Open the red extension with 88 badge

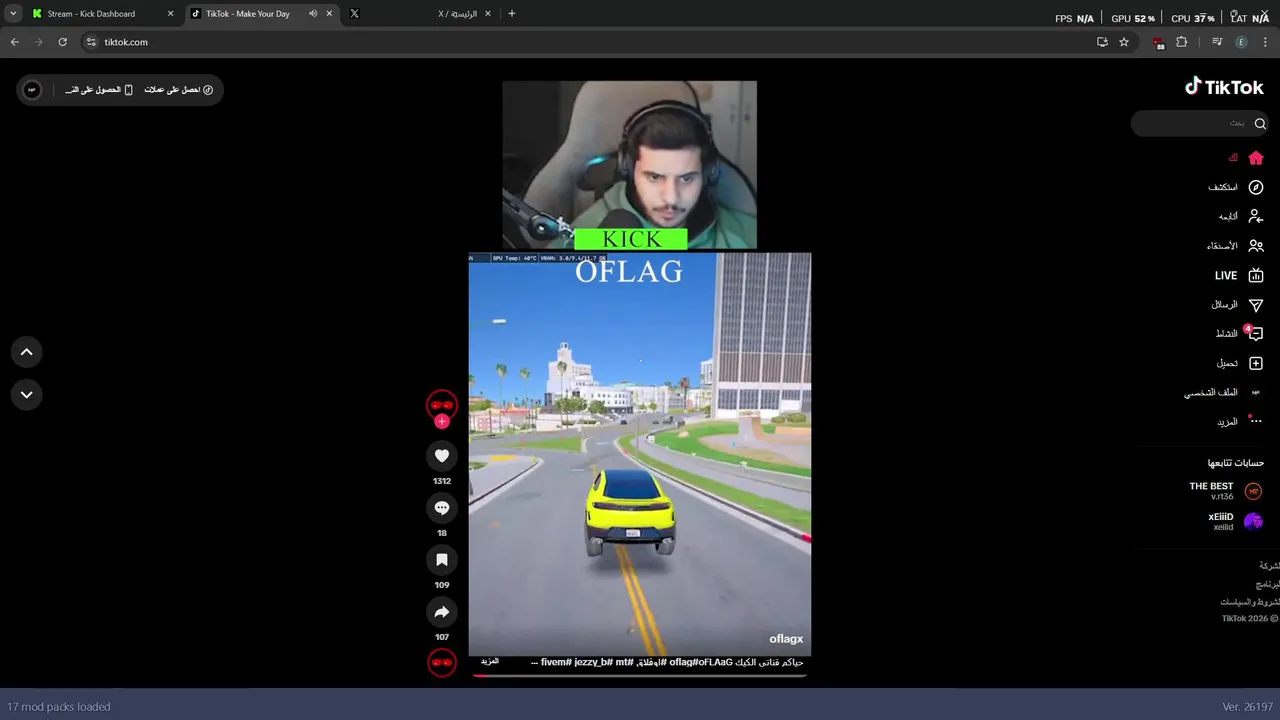[1158, 43]
